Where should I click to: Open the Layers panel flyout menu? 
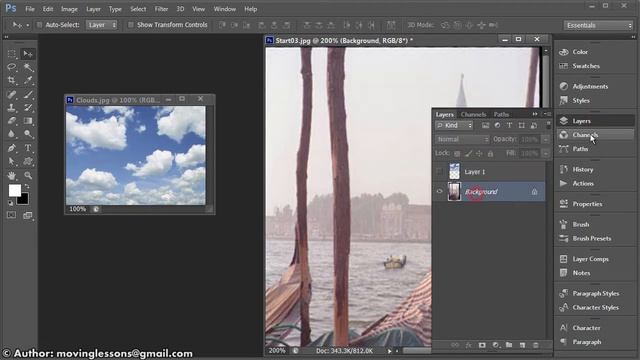tap(548, 114)
